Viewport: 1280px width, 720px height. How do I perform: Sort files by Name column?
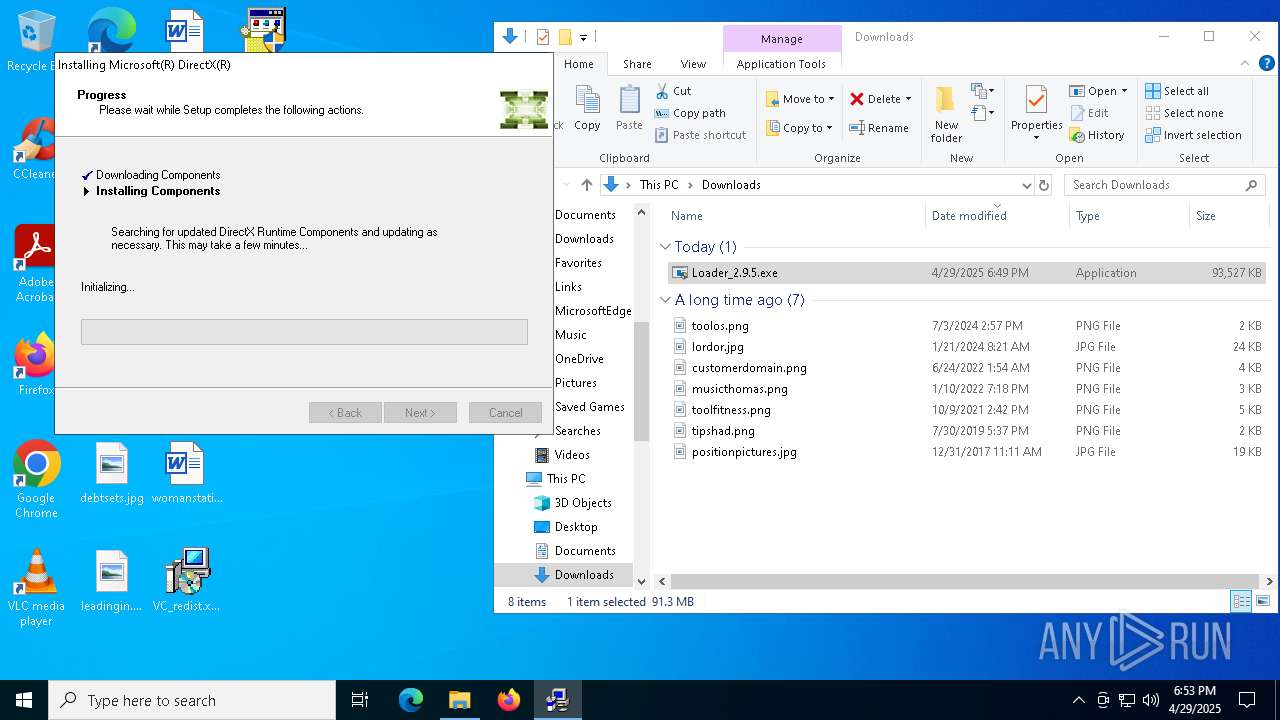[687, 216]
